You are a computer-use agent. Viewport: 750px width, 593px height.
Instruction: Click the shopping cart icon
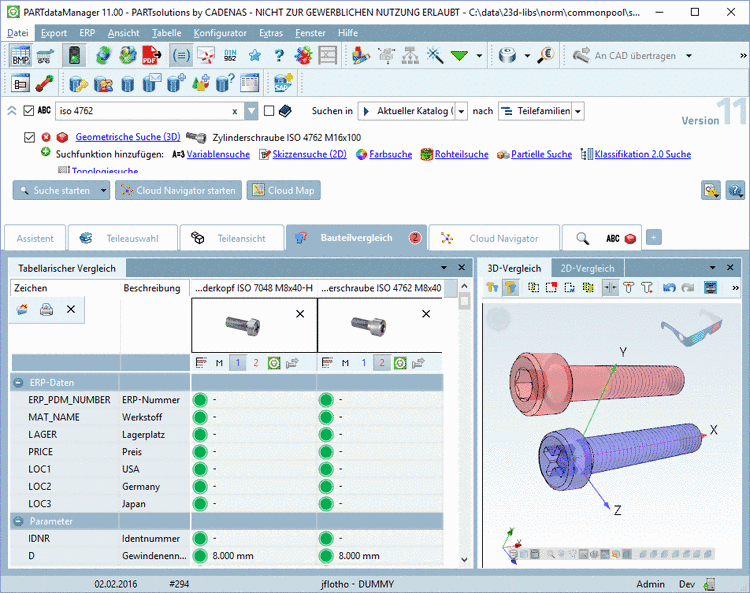tap(45, 56)
